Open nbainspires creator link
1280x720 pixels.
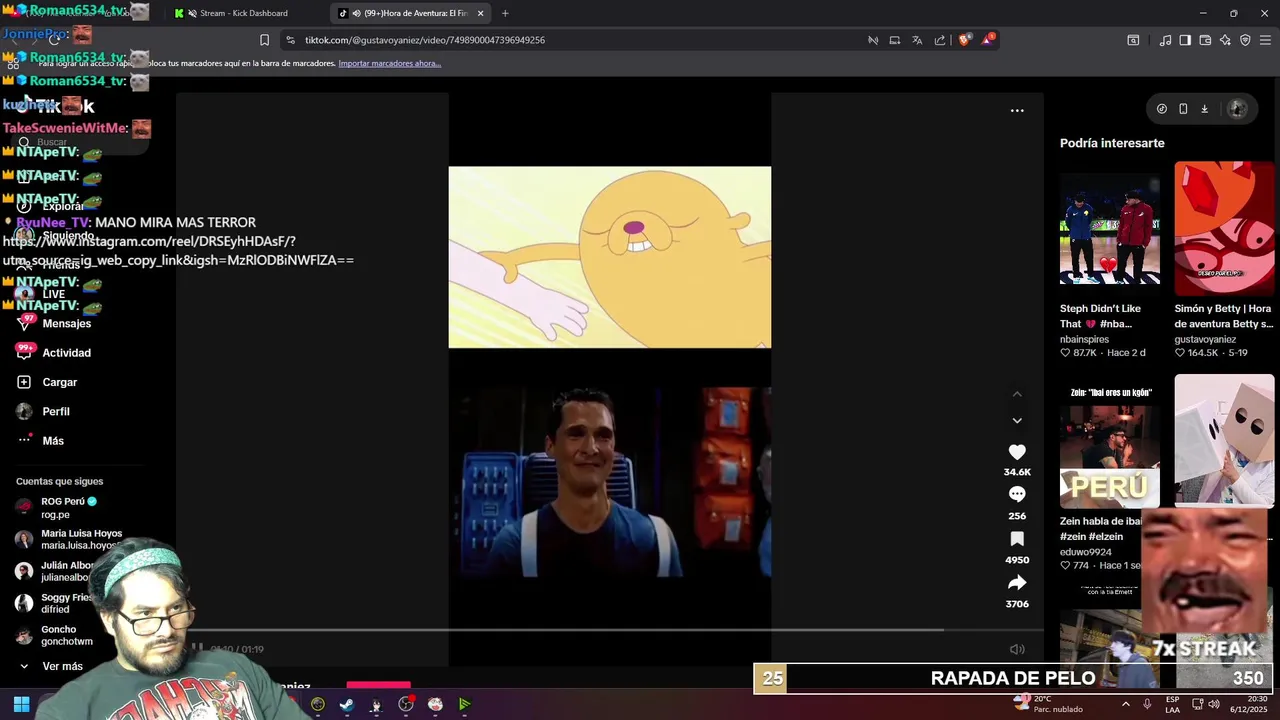(x=1084, y=339)
